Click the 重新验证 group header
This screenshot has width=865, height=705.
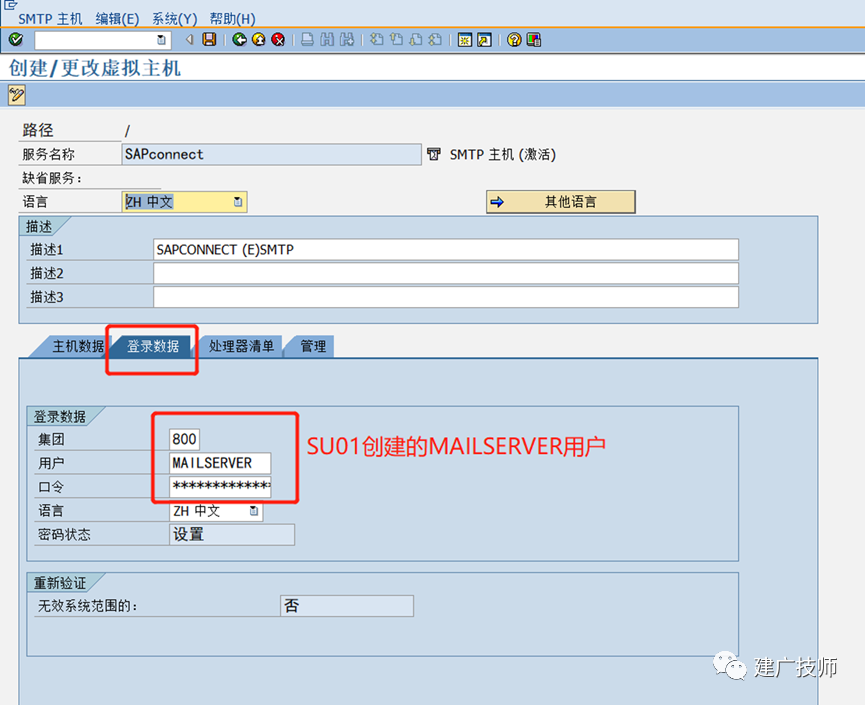coord(60,583)
